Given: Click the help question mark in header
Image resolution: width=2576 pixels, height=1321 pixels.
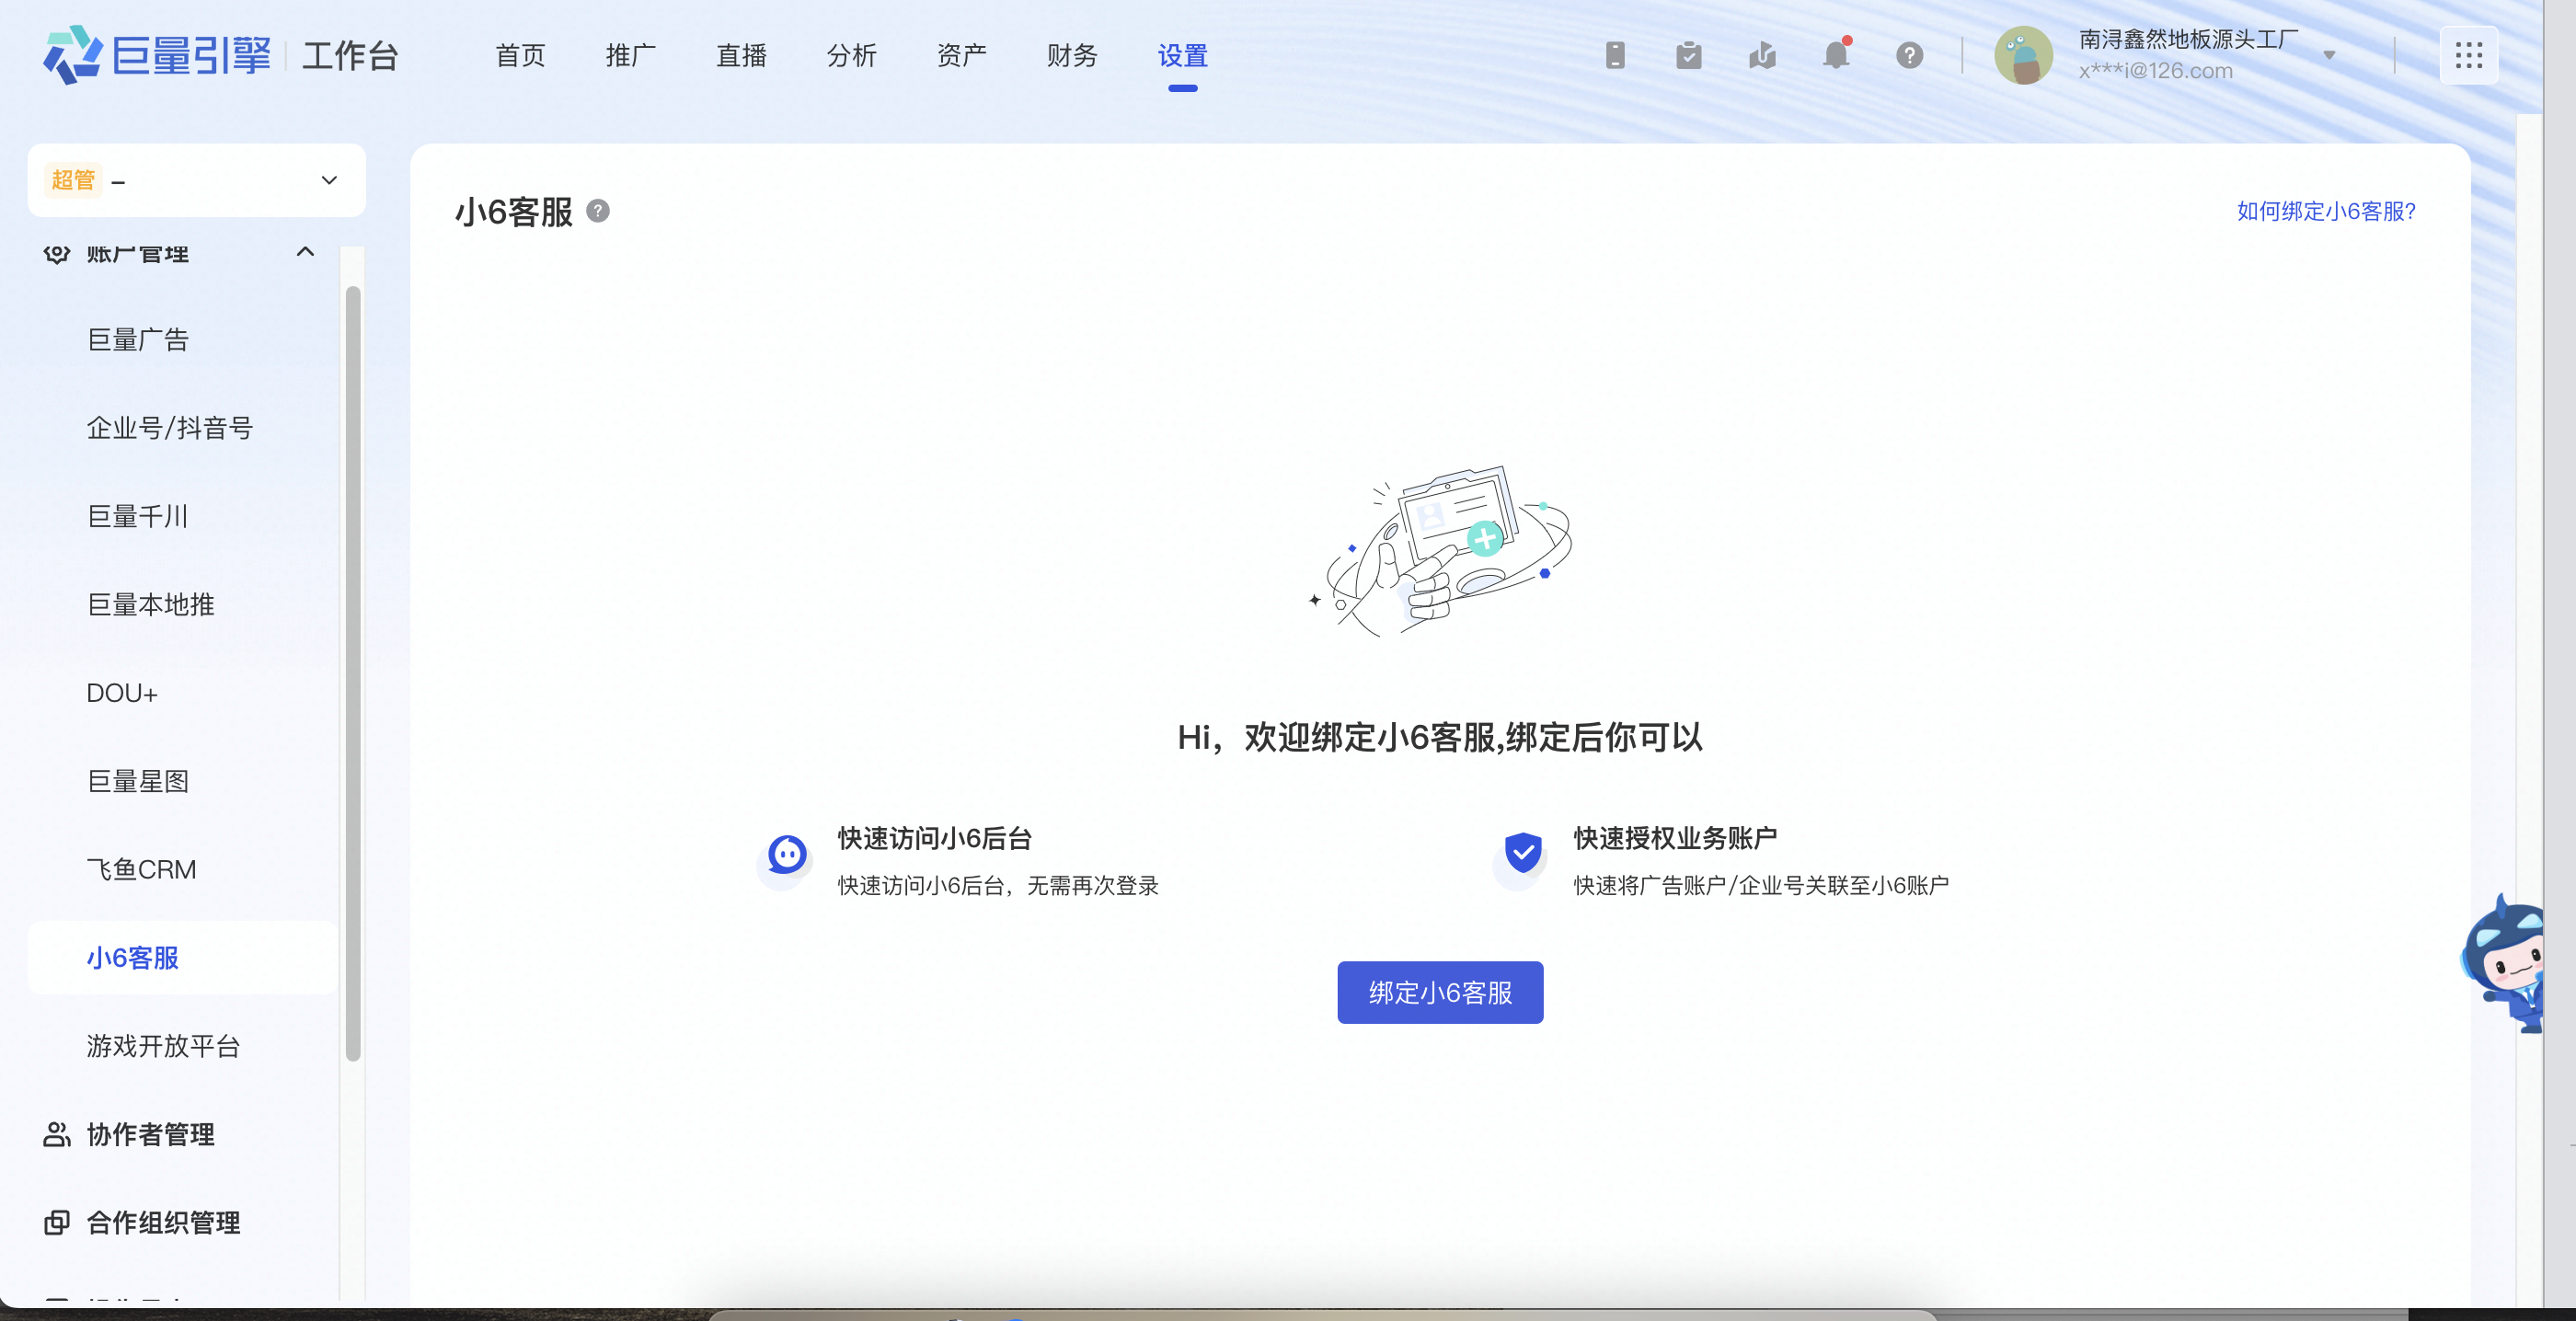Looking at the screenshot, I should point(1909,55).
